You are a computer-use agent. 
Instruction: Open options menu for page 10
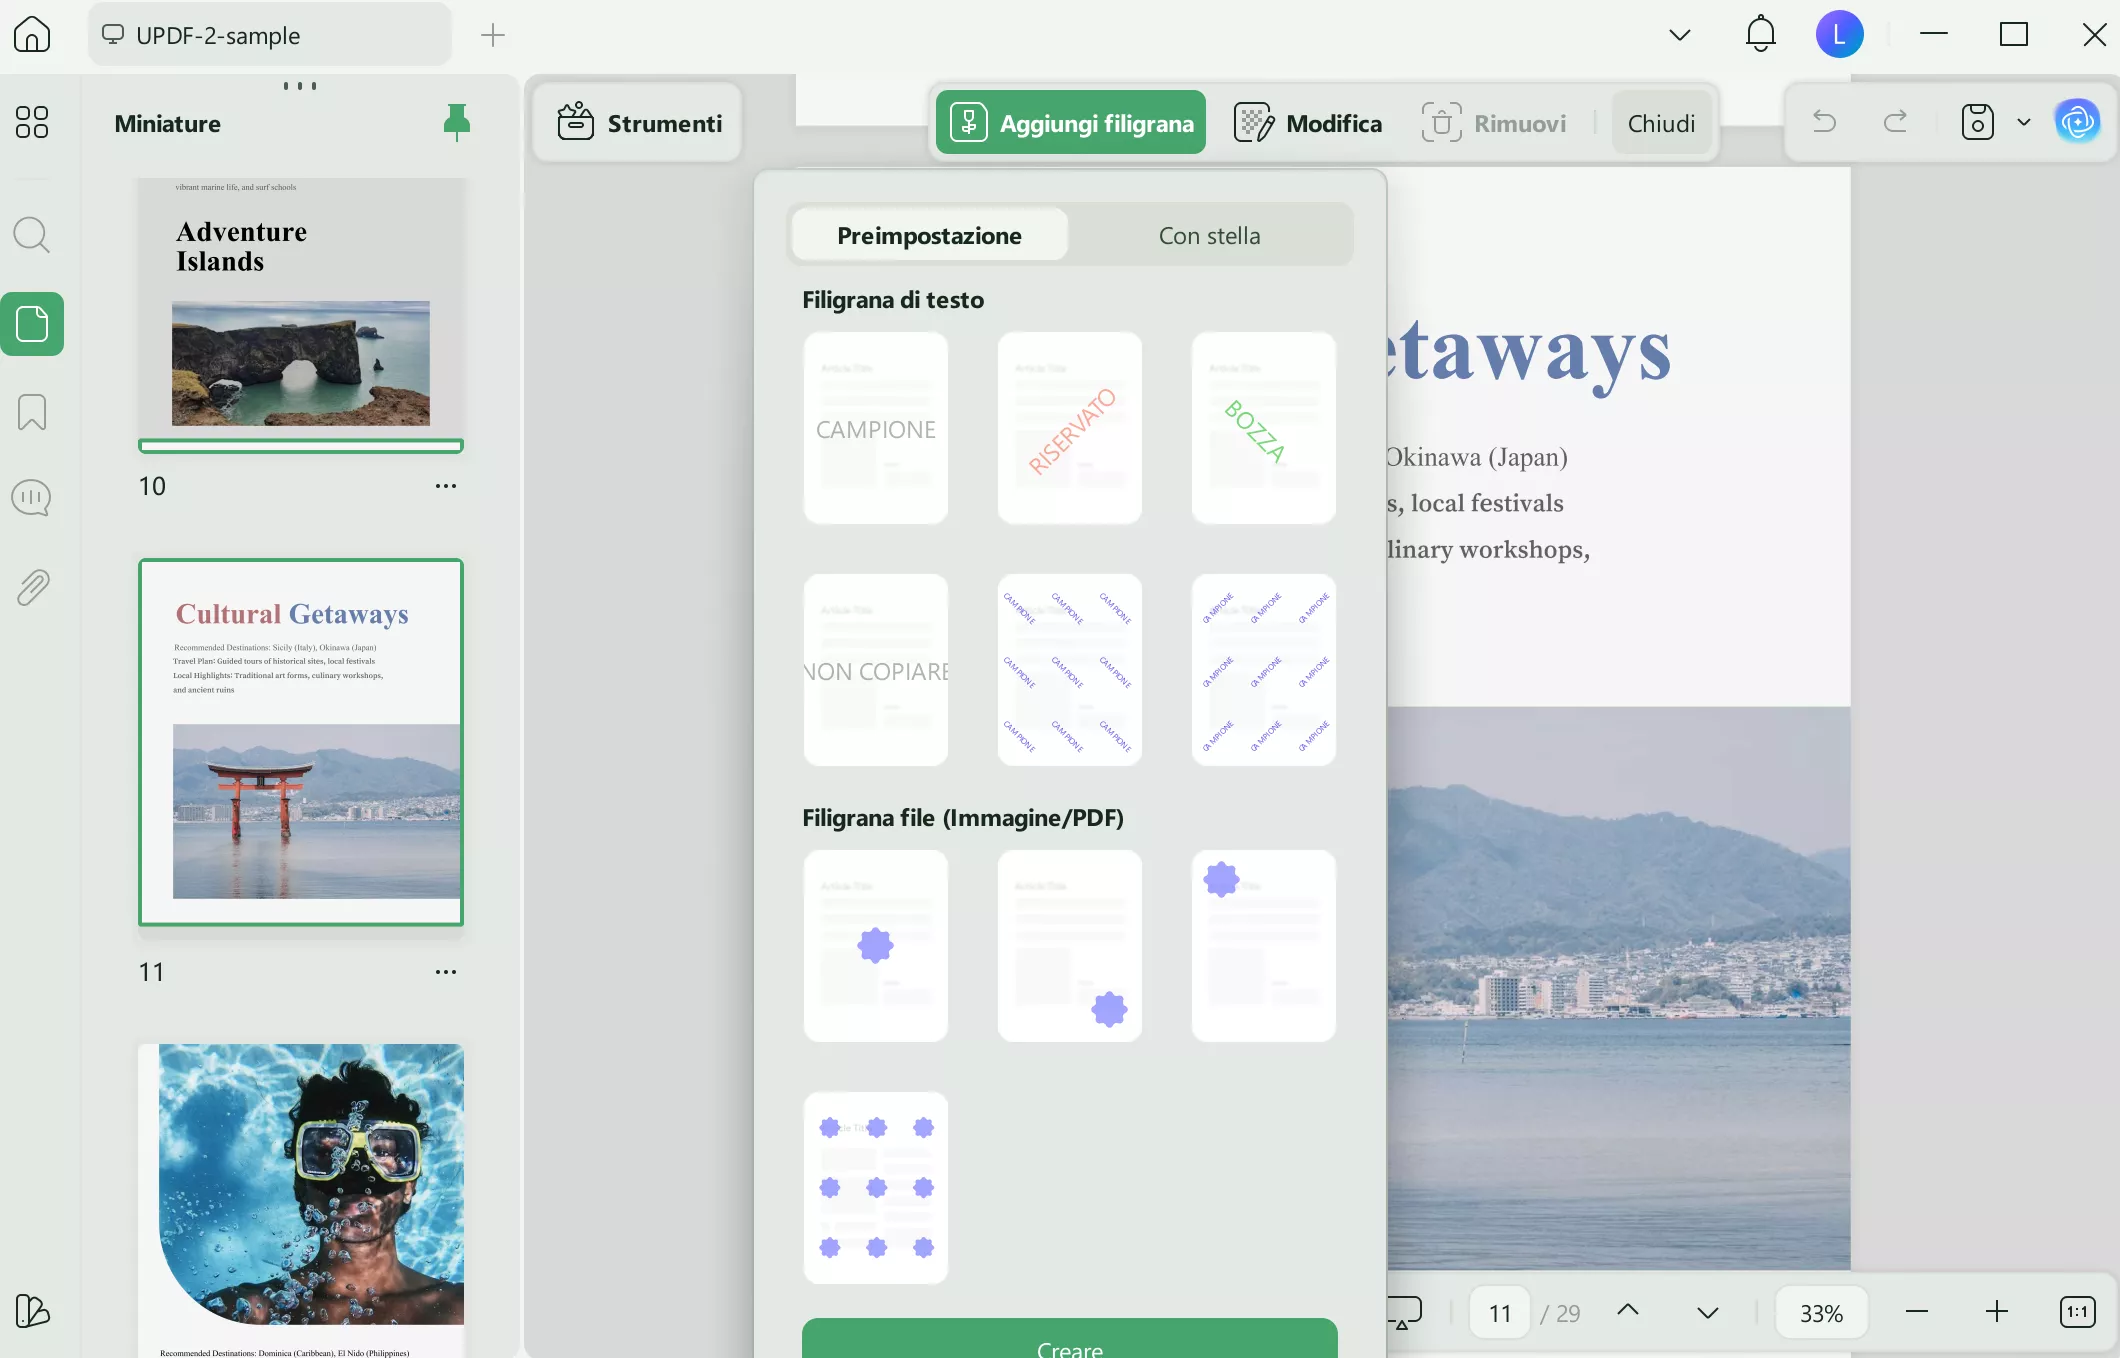[x=445, y=486]
